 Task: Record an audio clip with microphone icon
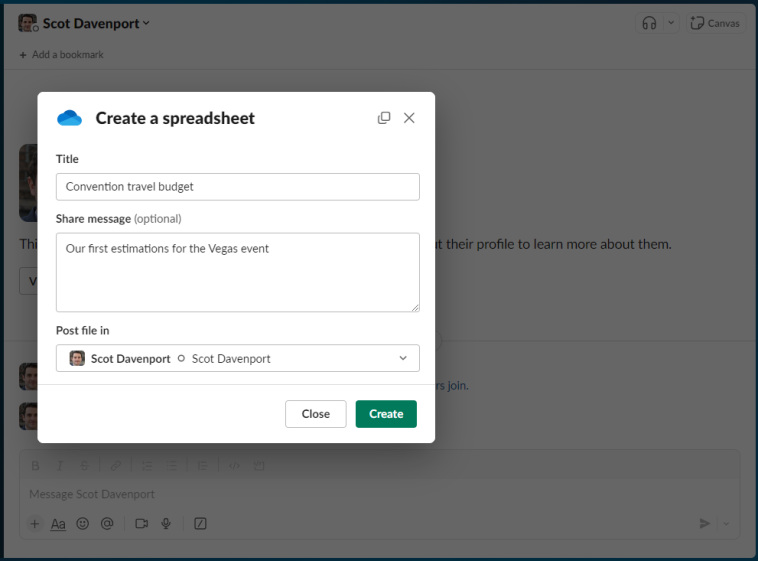[x=166, y=524]
